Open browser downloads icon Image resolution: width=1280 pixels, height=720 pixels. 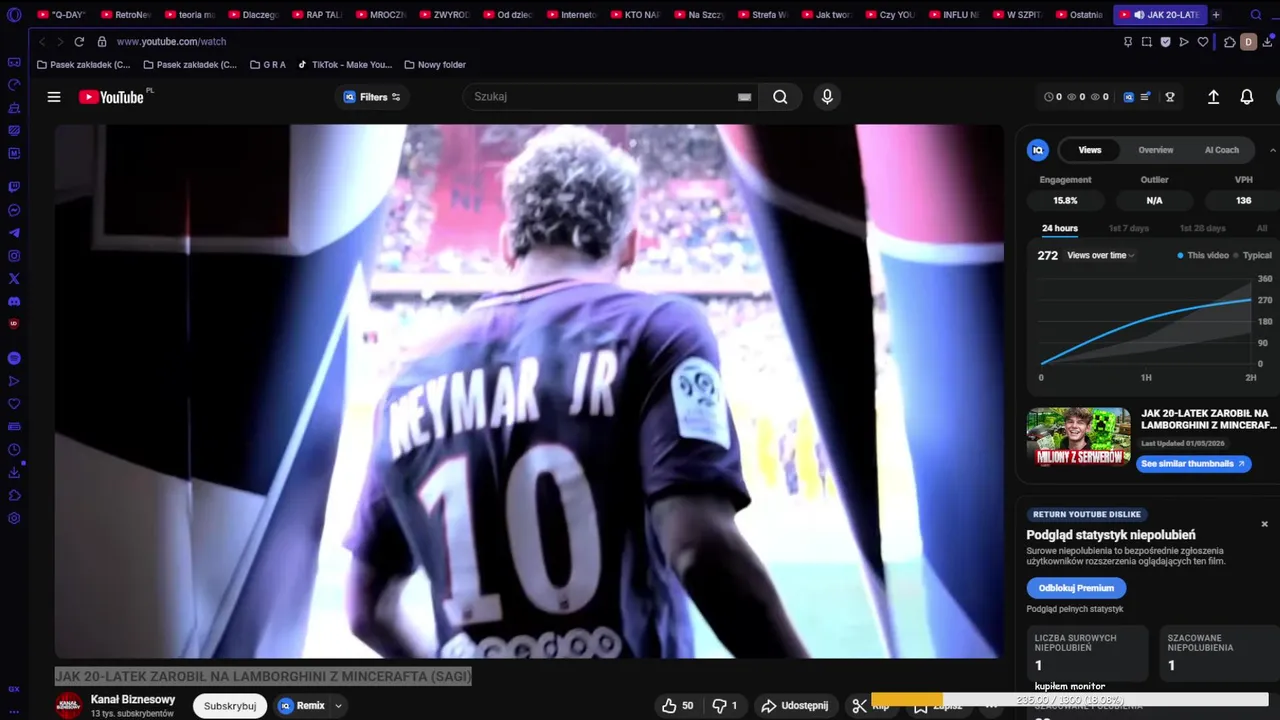1267,42
